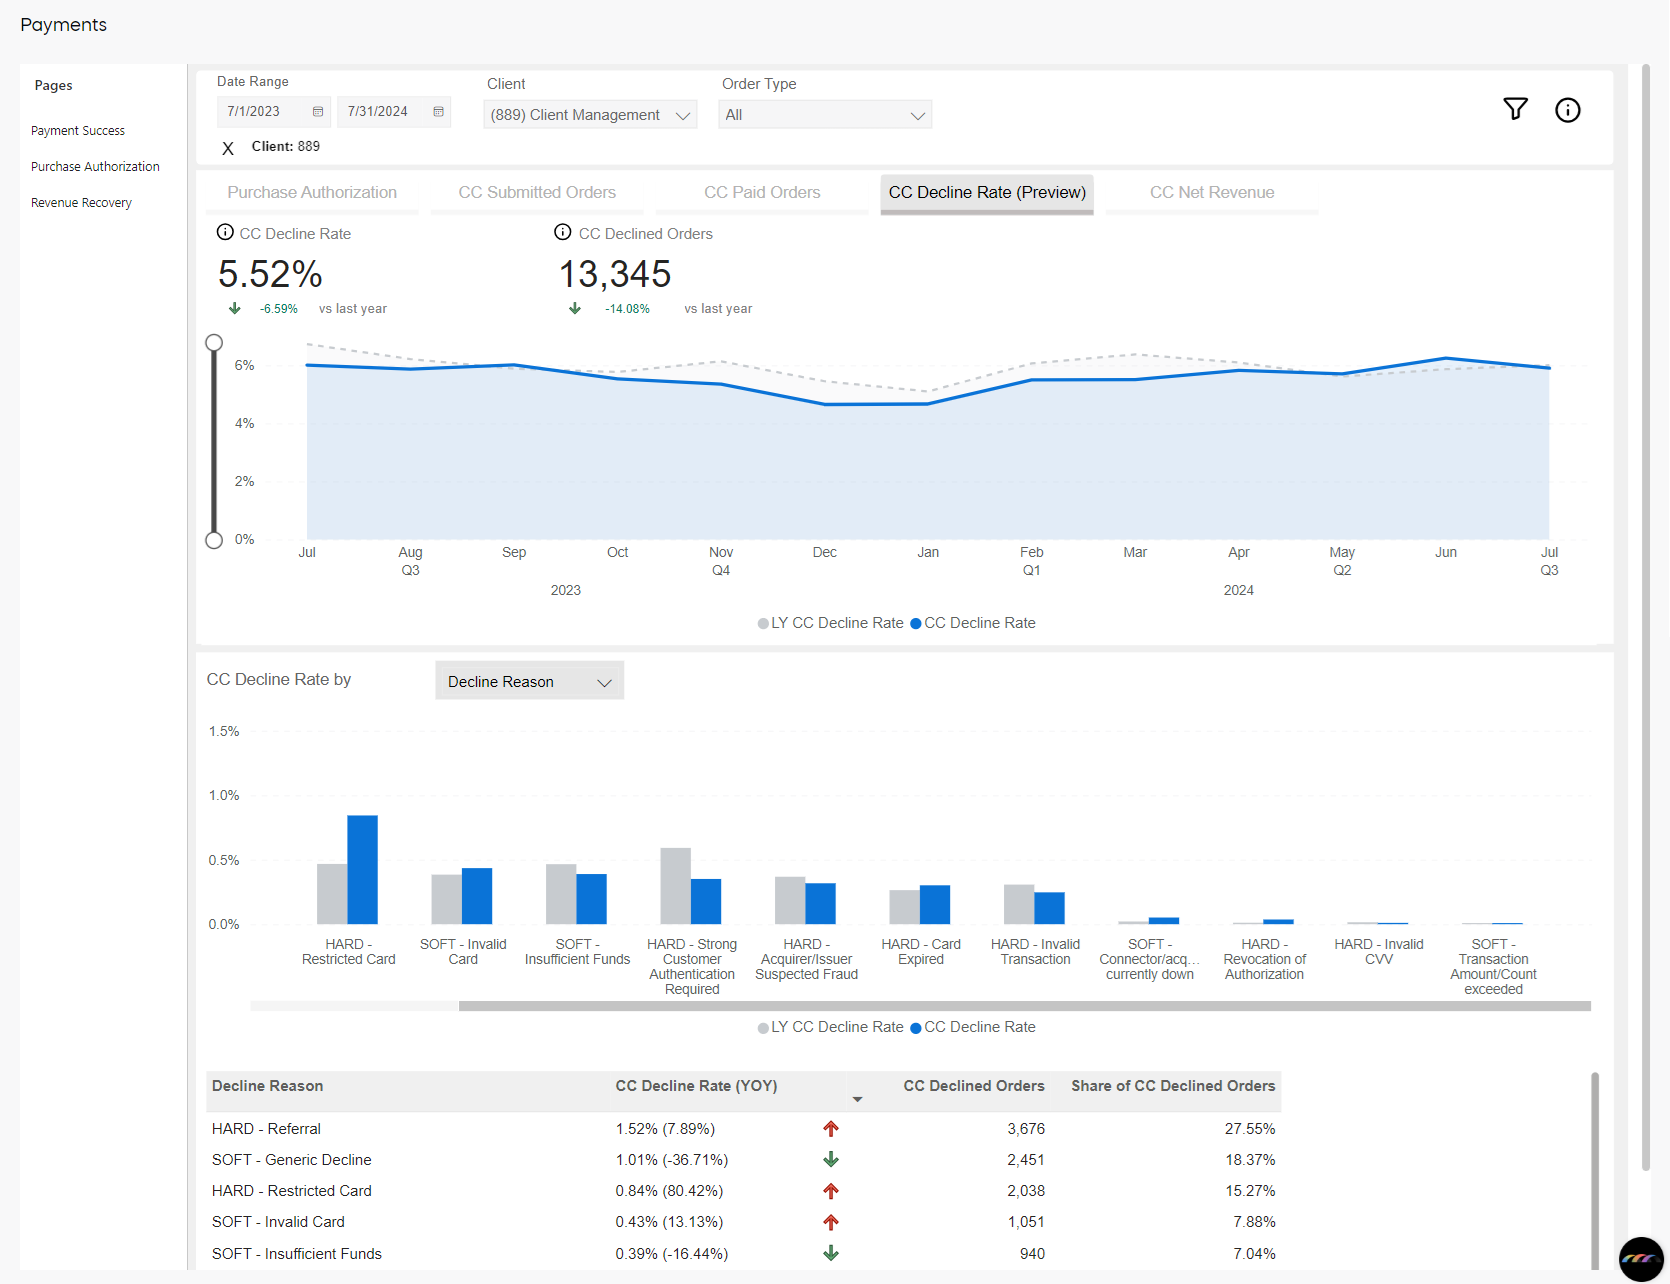Toggle LY CC Decline Rate in line chart legend

point(831,623)
